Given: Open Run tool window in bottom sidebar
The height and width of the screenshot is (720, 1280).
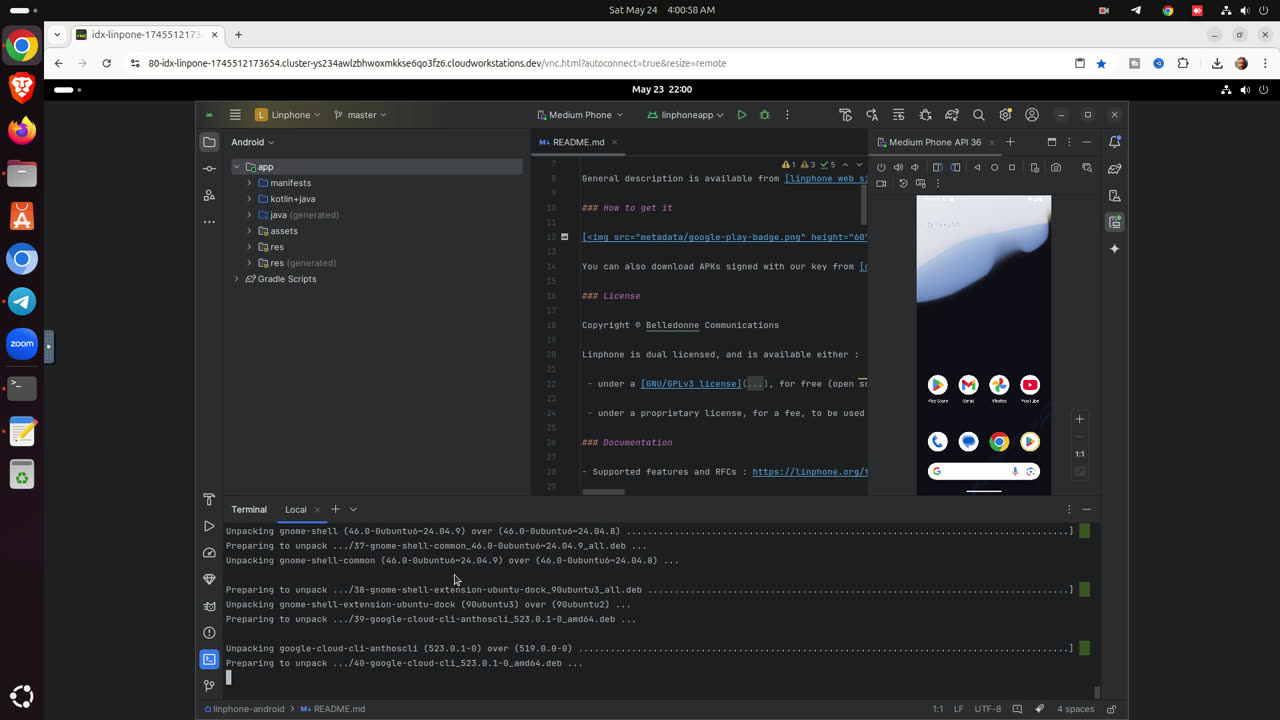Looking at the screenshot, I should (209, 526).
